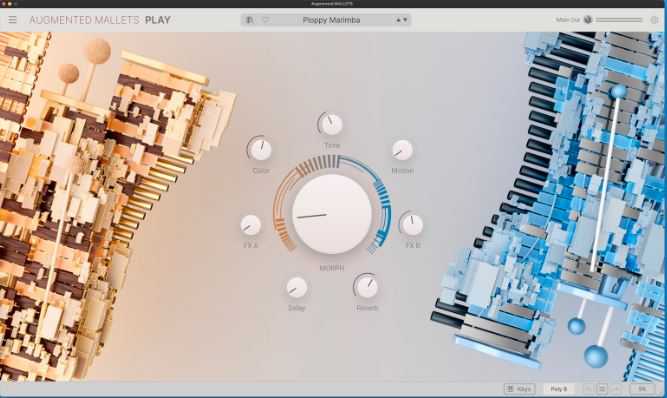Click the PLAY mode label
This screenshot has width=667, height=398.
[158, 20]
